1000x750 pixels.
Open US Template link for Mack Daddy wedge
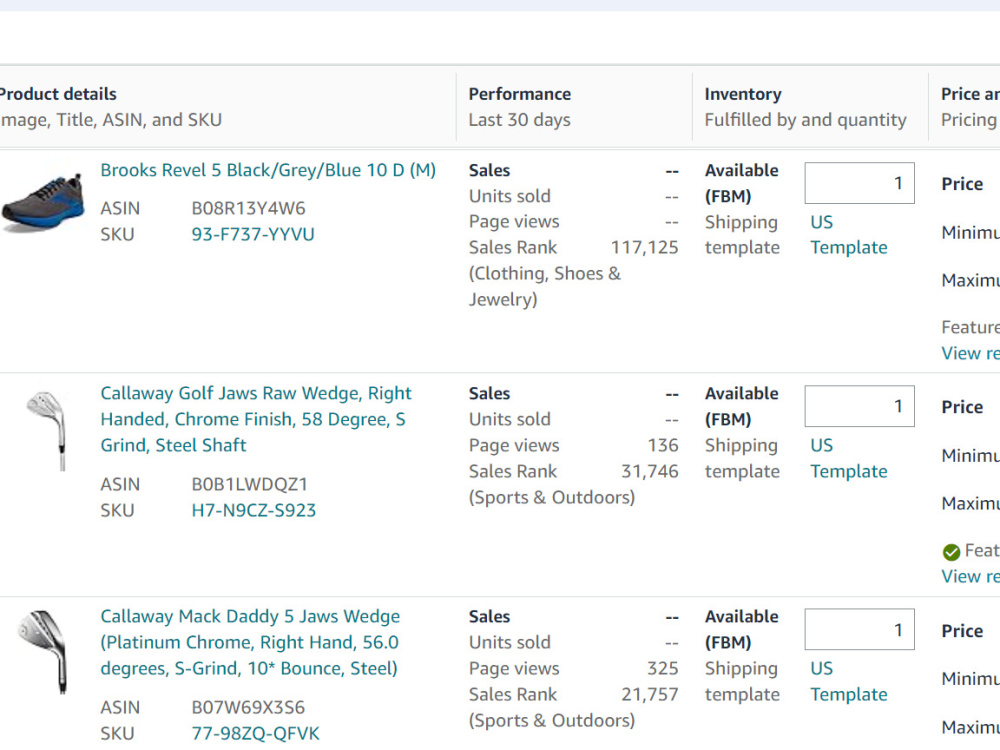(x=849, y=681)
